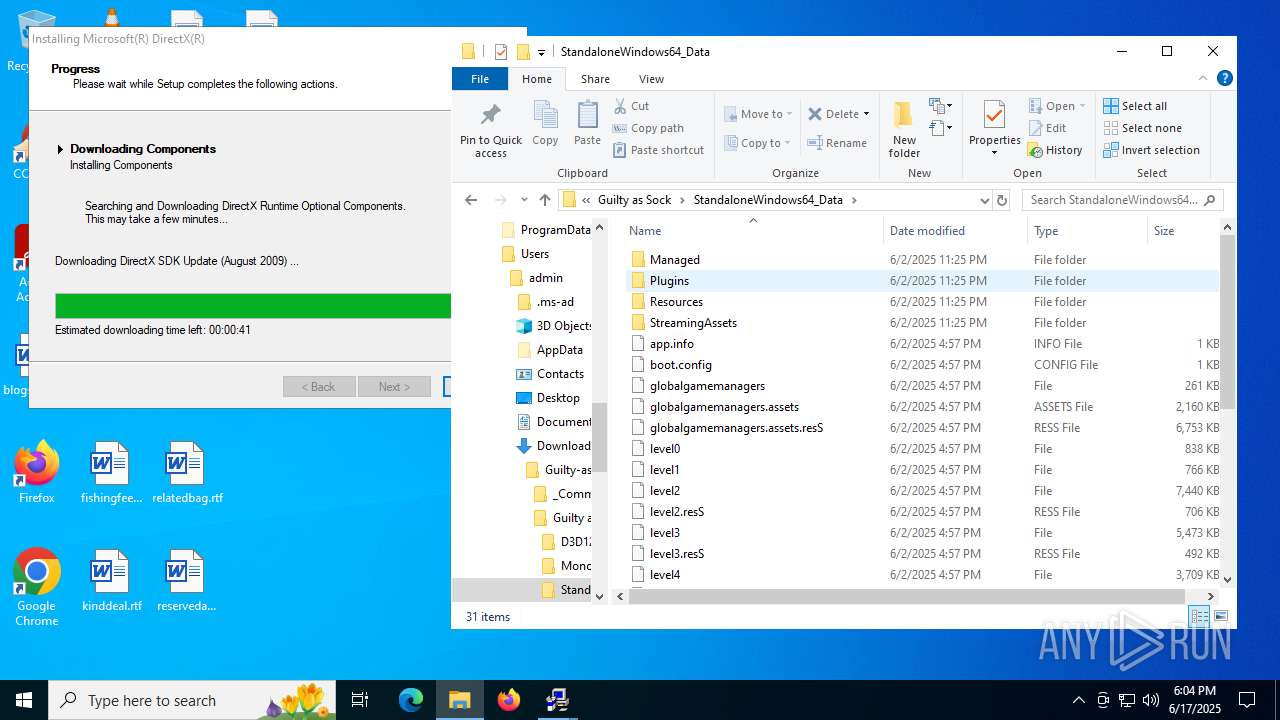Viewport: 1280px width, 720px height.
Task: Navigate back in File Explorer
Action: 471,200
